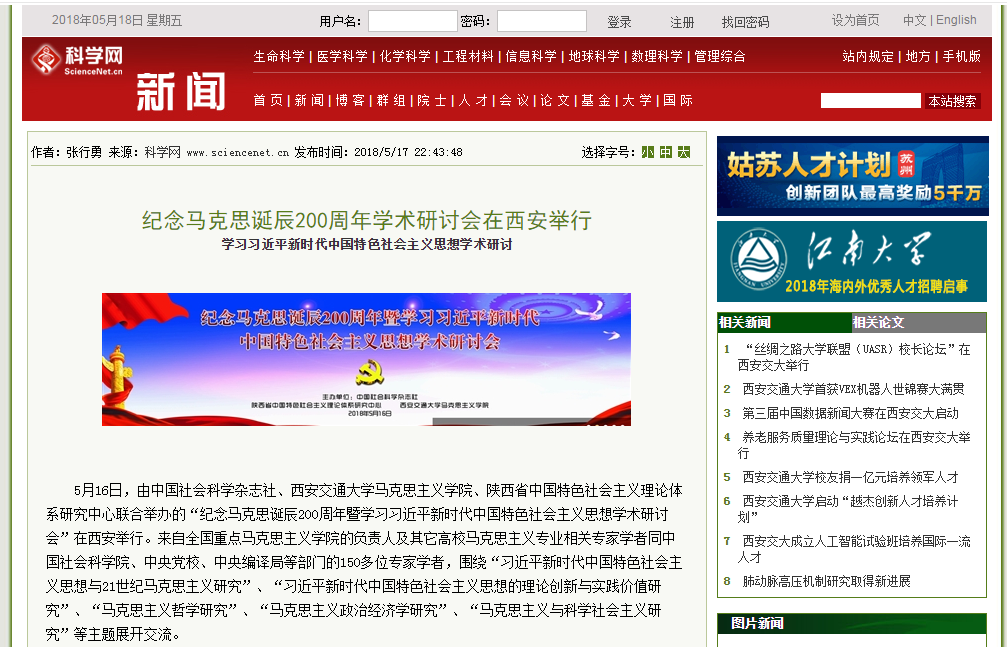The width and height of the screenshot is (1007, 647).
Task: Click the 密码 input field
Action: [541, 21]
